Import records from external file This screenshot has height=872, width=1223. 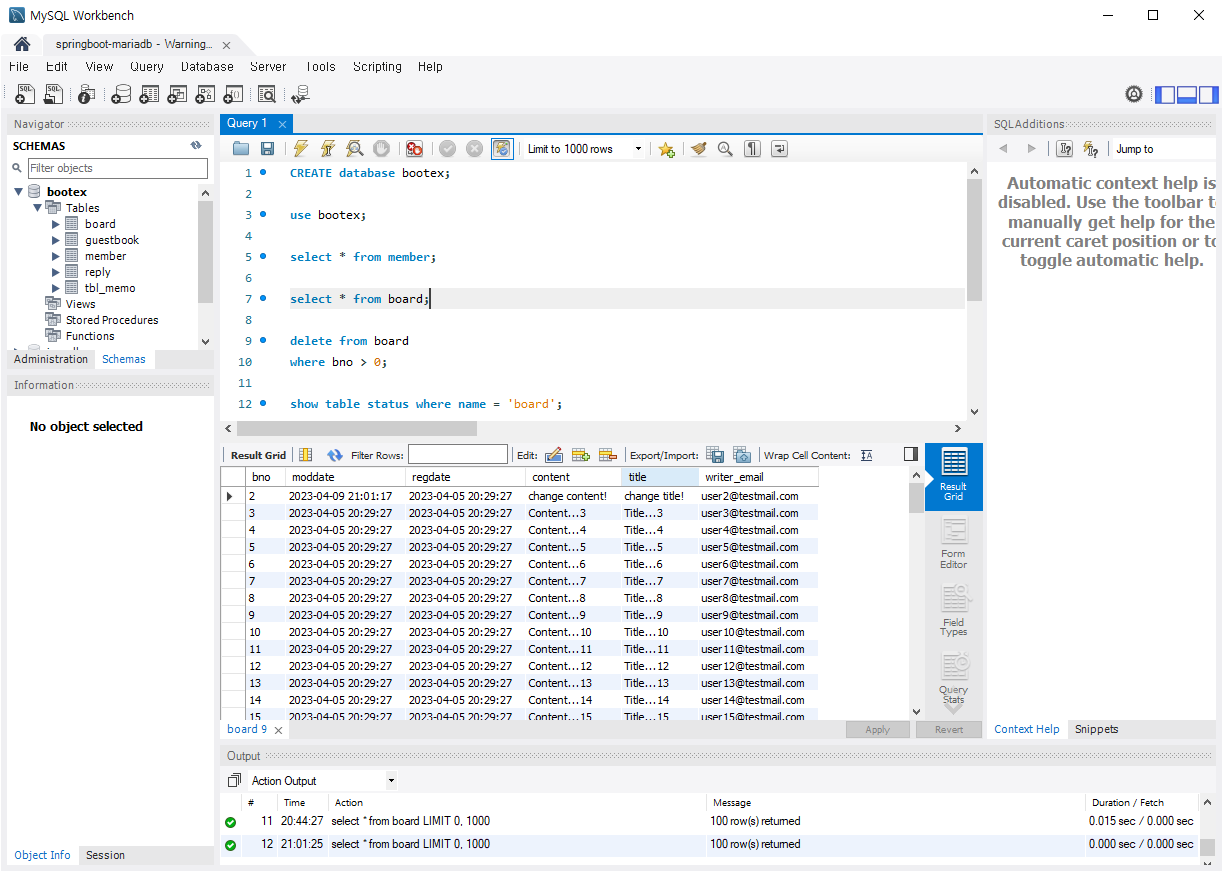pyautogui.click(x=741, y=455)
